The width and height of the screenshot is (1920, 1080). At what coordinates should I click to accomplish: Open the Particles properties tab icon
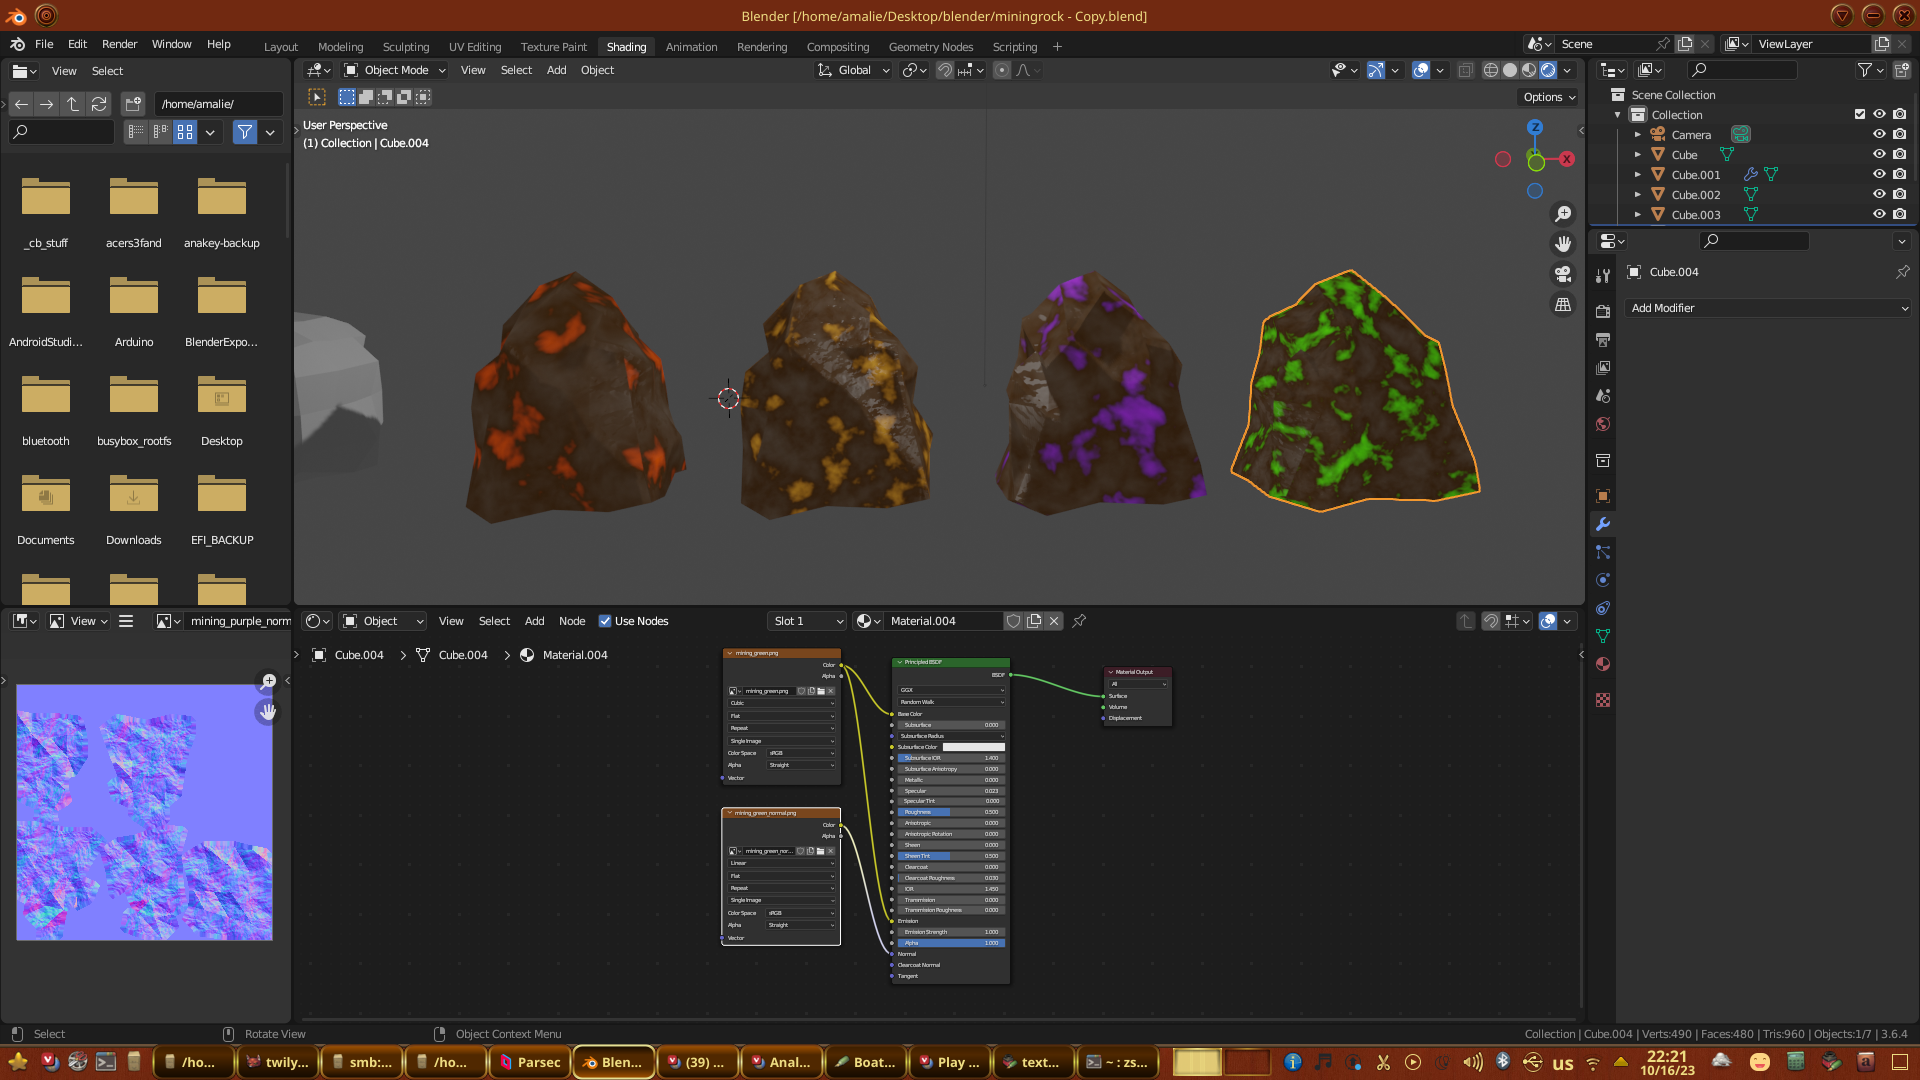[x=1603, y=552]
